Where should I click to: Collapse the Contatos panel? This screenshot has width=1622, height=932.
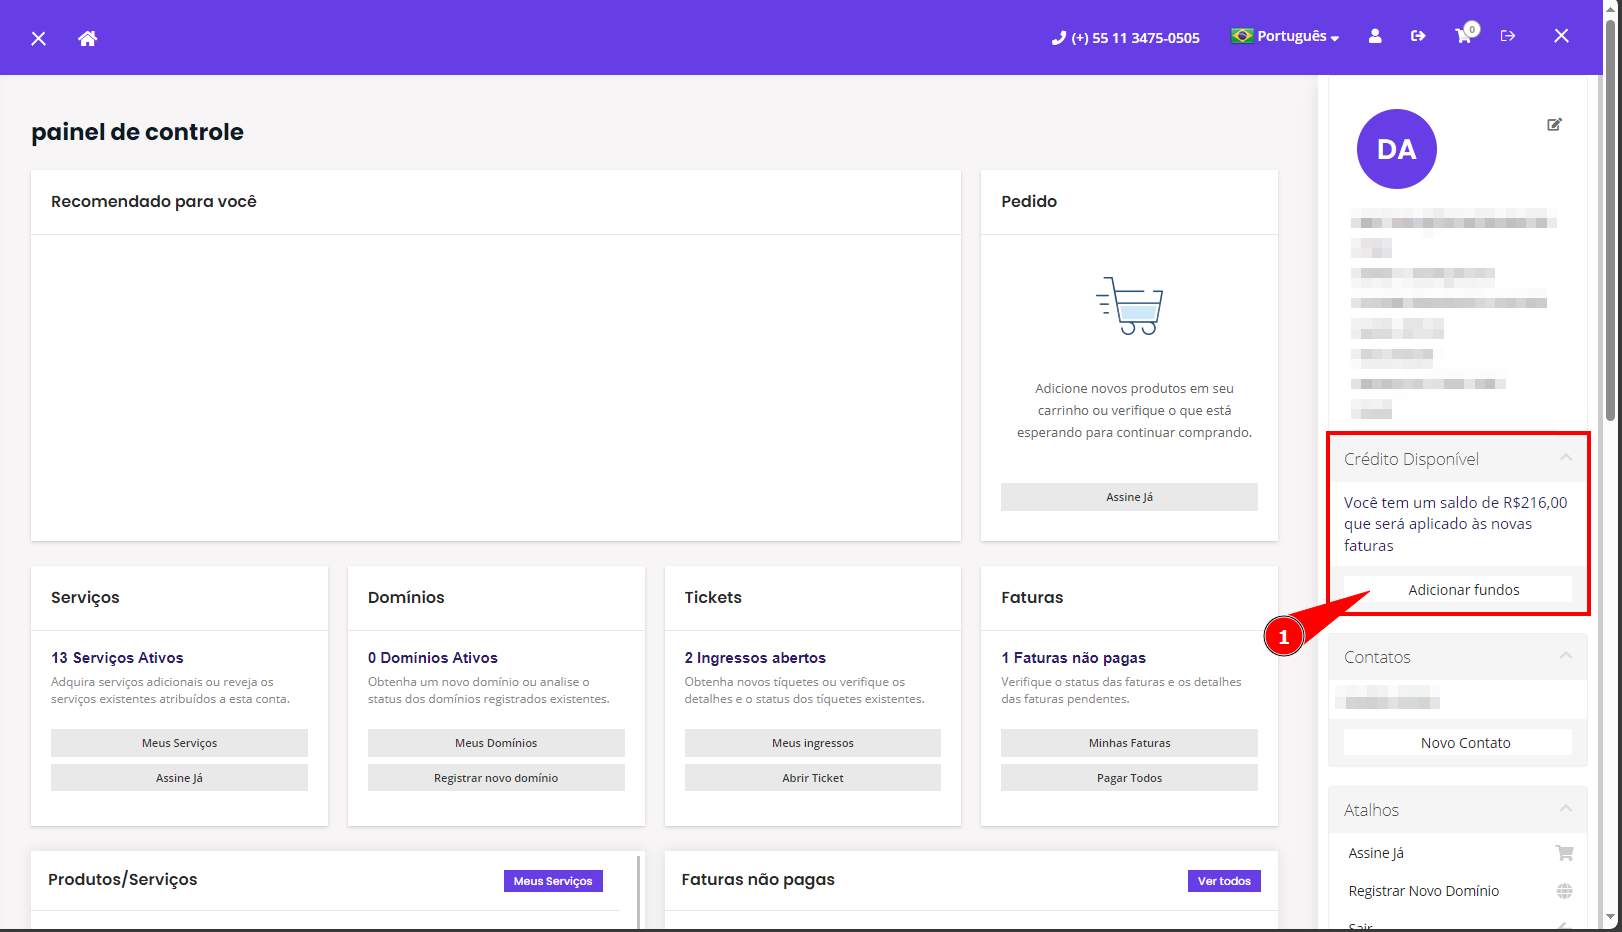coord(1565,656)
